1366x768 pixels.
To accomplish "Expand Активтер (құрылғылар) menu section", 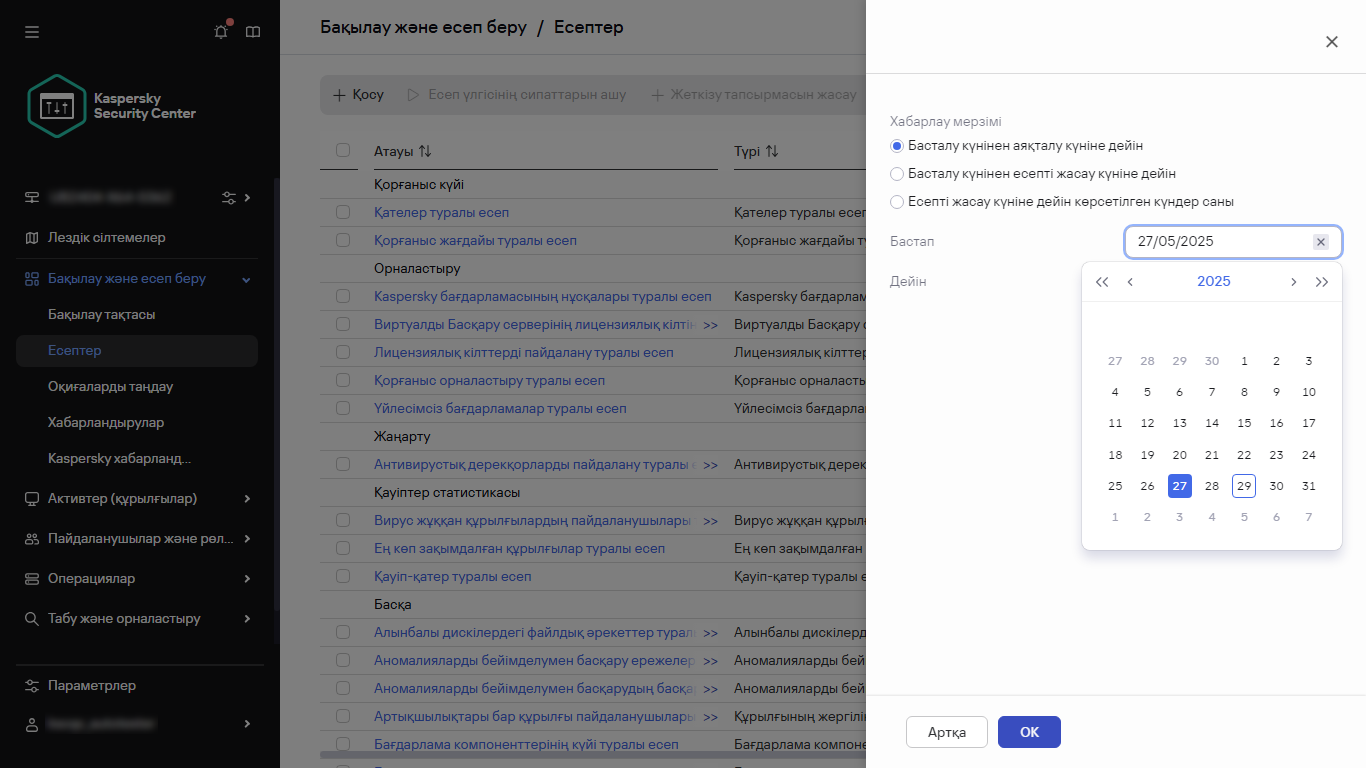I will [x=247, y=498].
